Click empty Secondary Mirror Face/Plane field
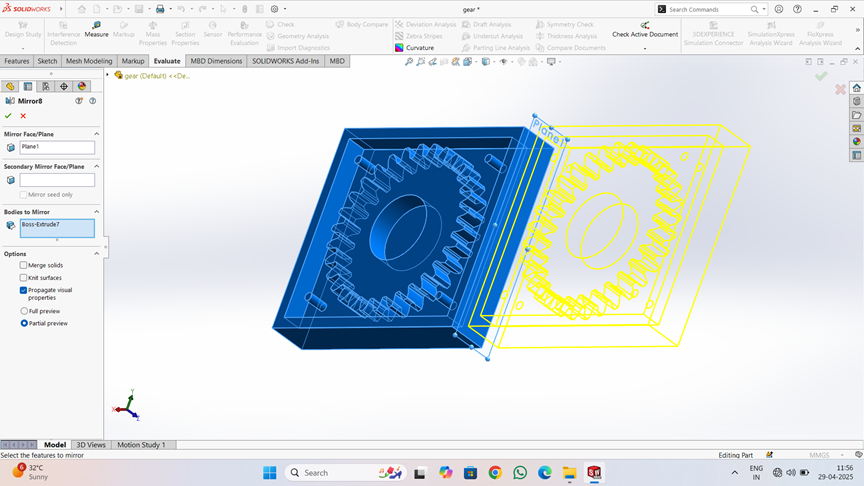Image resolution: width=864 pixels, height=486 pixels. coord(57,180)
